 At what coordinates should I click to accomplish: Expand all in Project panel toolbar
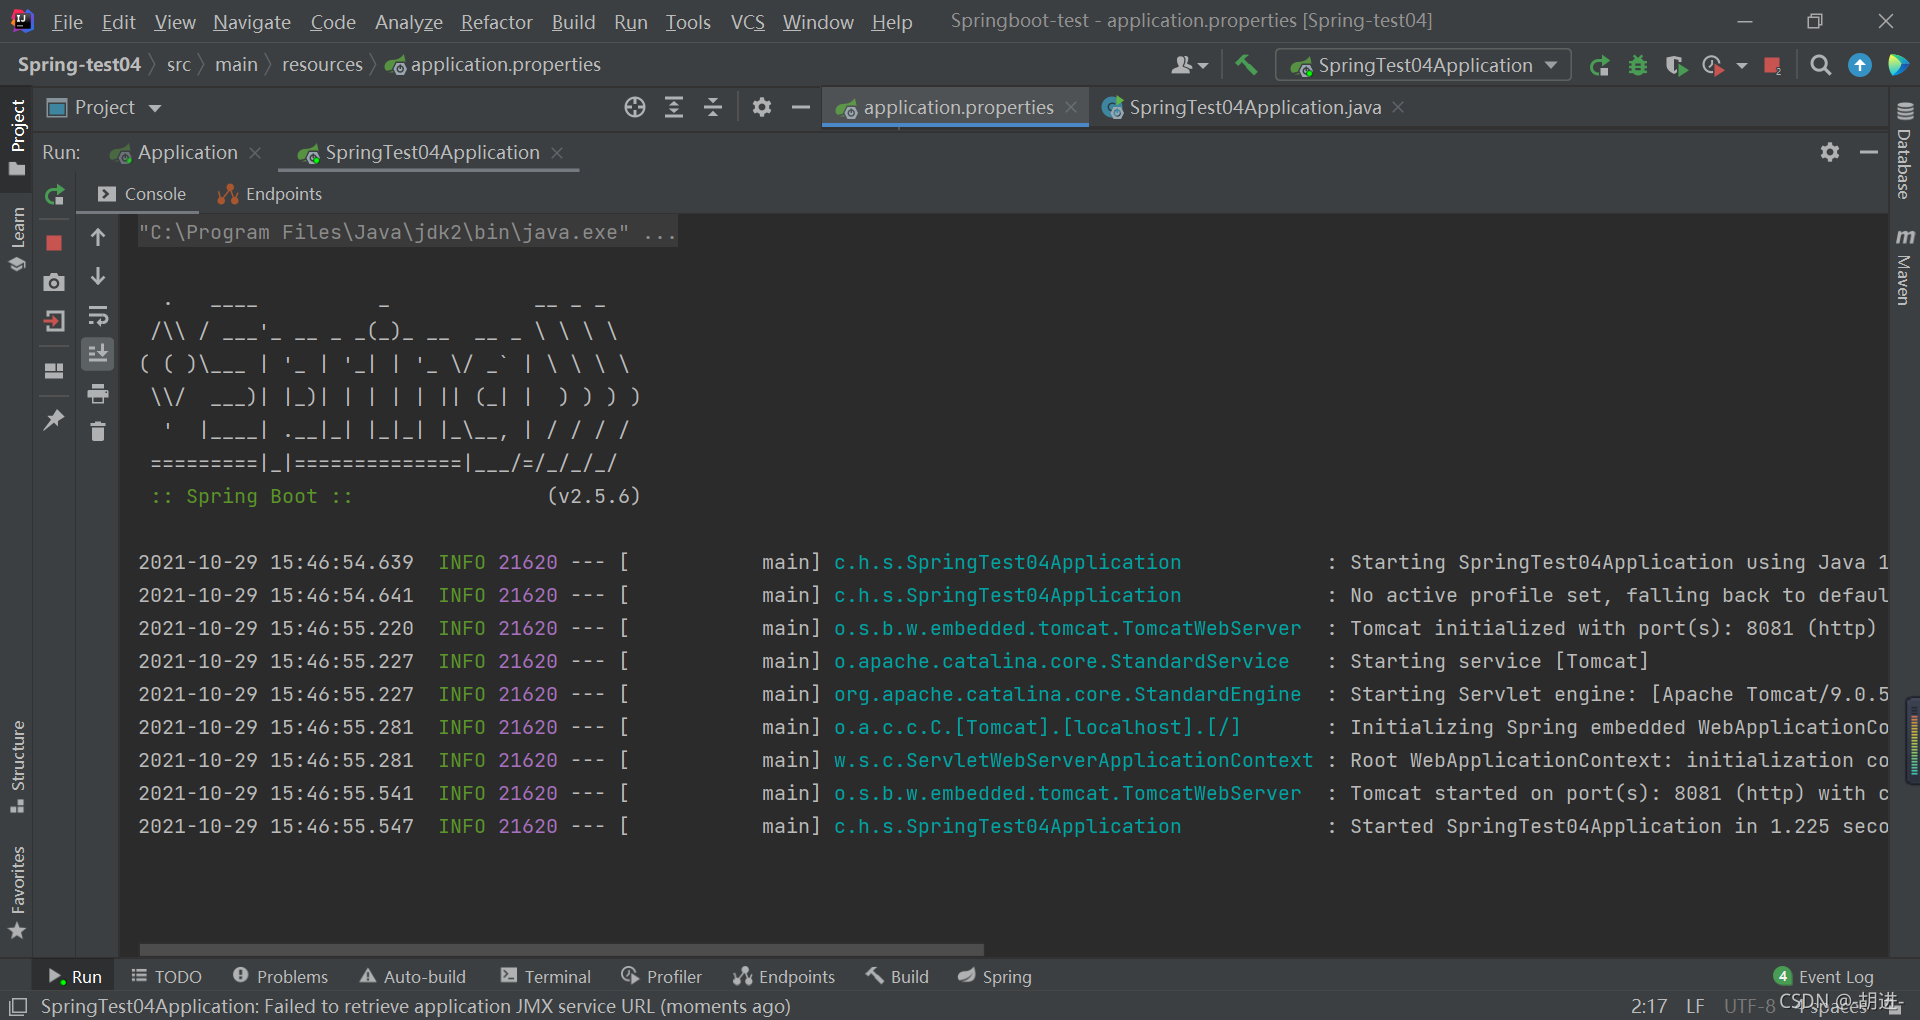[x=674, y=107]
